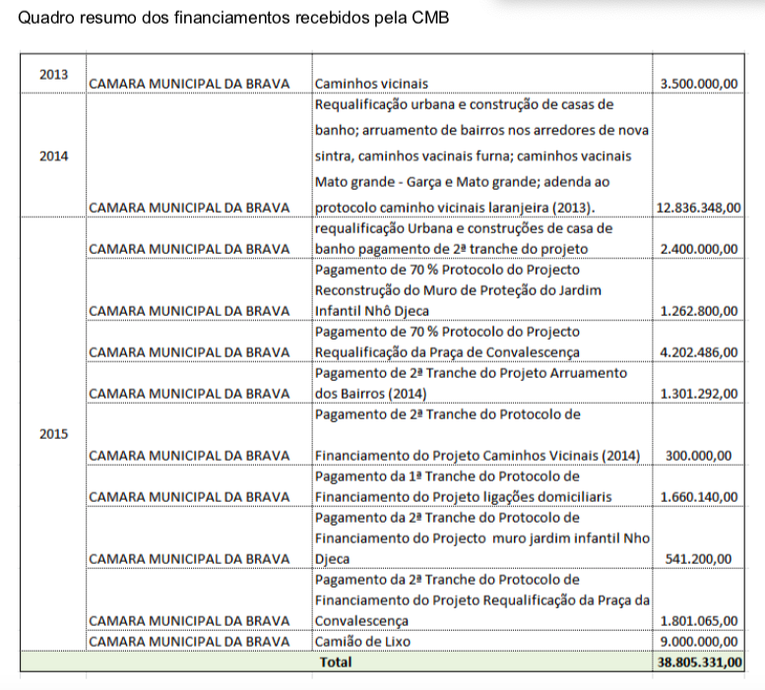The width and height of the screenshot is (765, 690).
Task: Select 'Requalificação da Praça de Convalescença' text
Action: [x=447, y=352]
